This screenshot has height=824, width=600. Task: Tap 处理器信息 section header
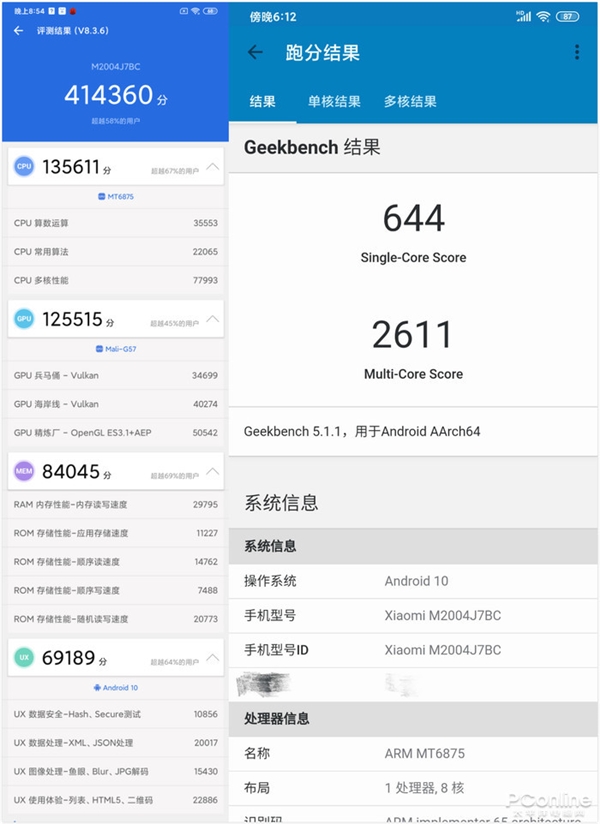click(x=413, y=719)
